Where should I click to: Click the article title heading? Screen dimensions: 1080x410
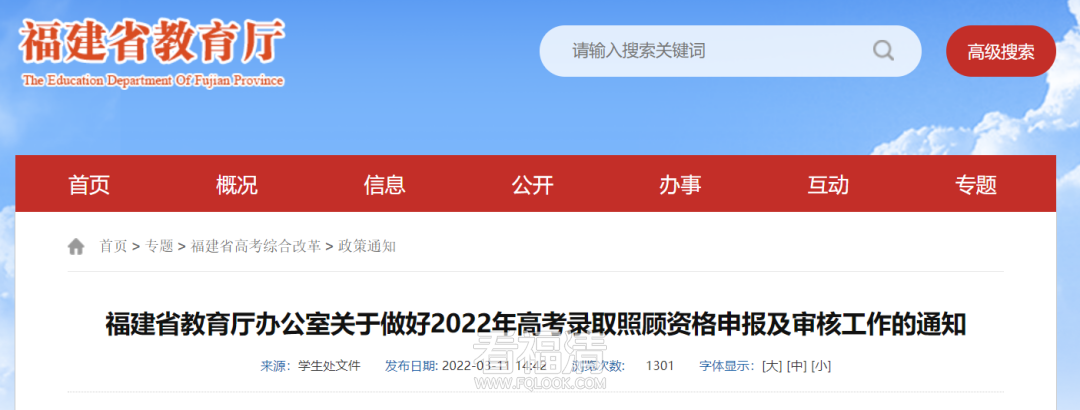point(536,324)
